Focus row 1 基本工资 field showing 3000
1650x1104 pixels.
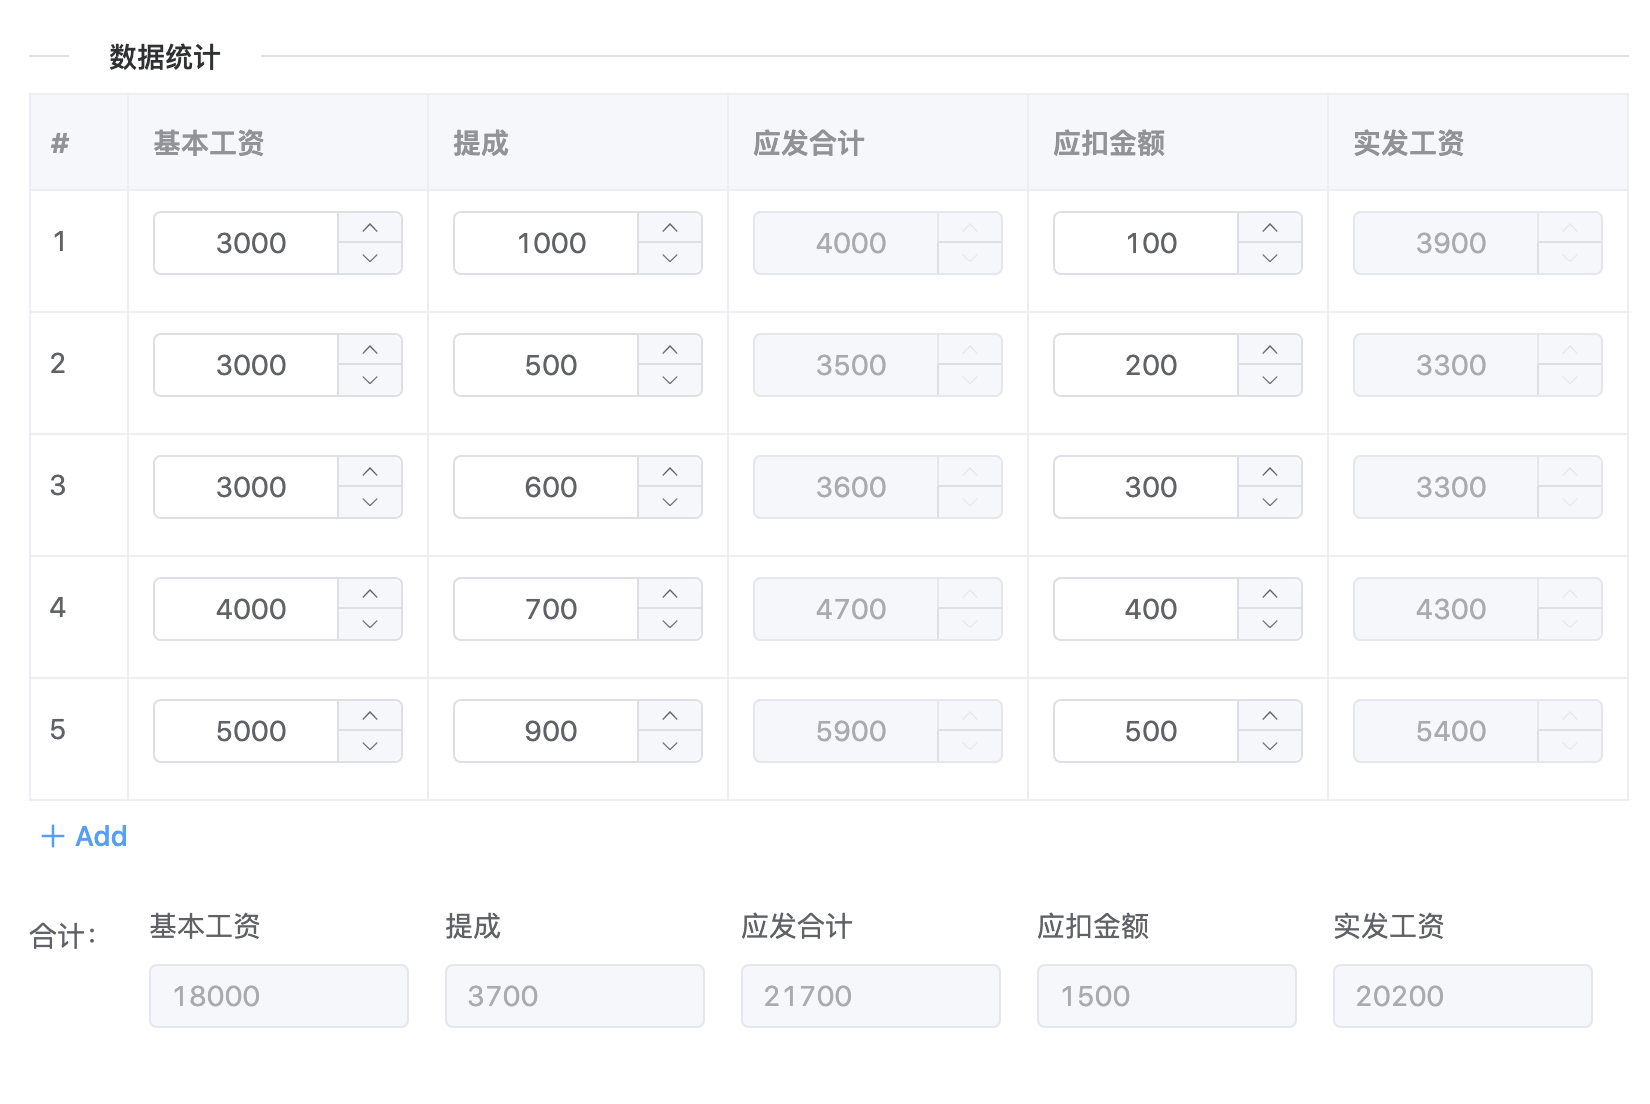246,243
